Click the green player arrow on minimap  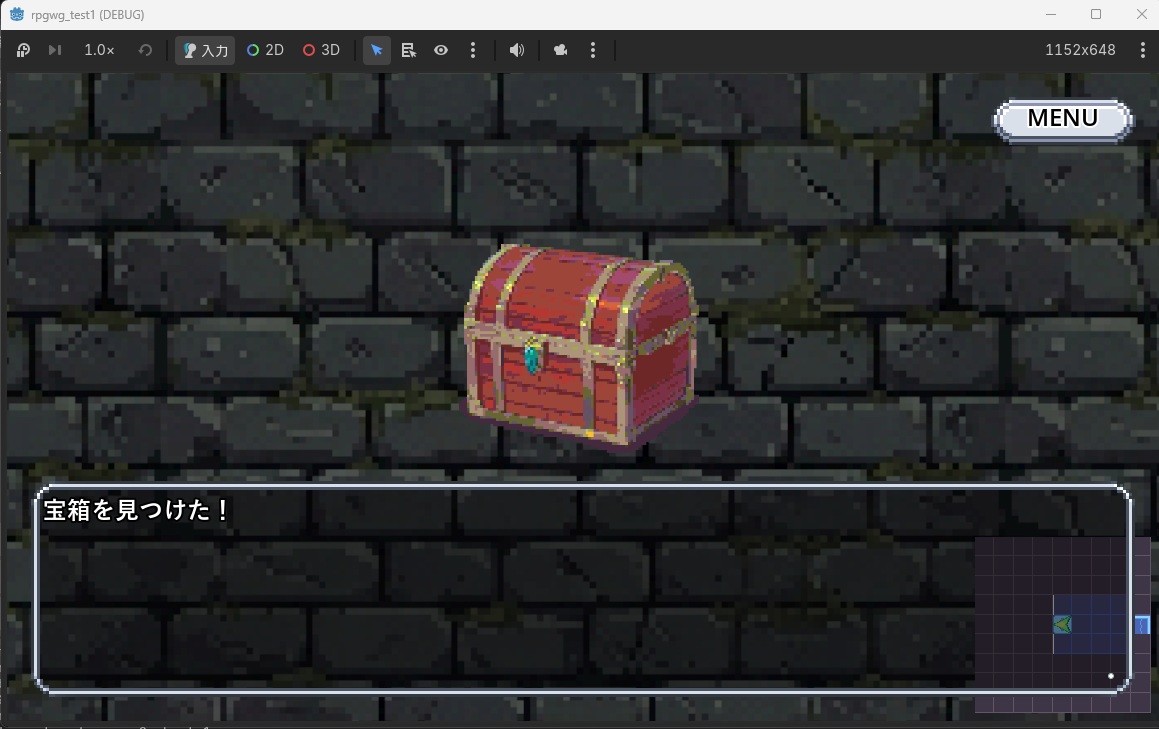pos(1063,625)
